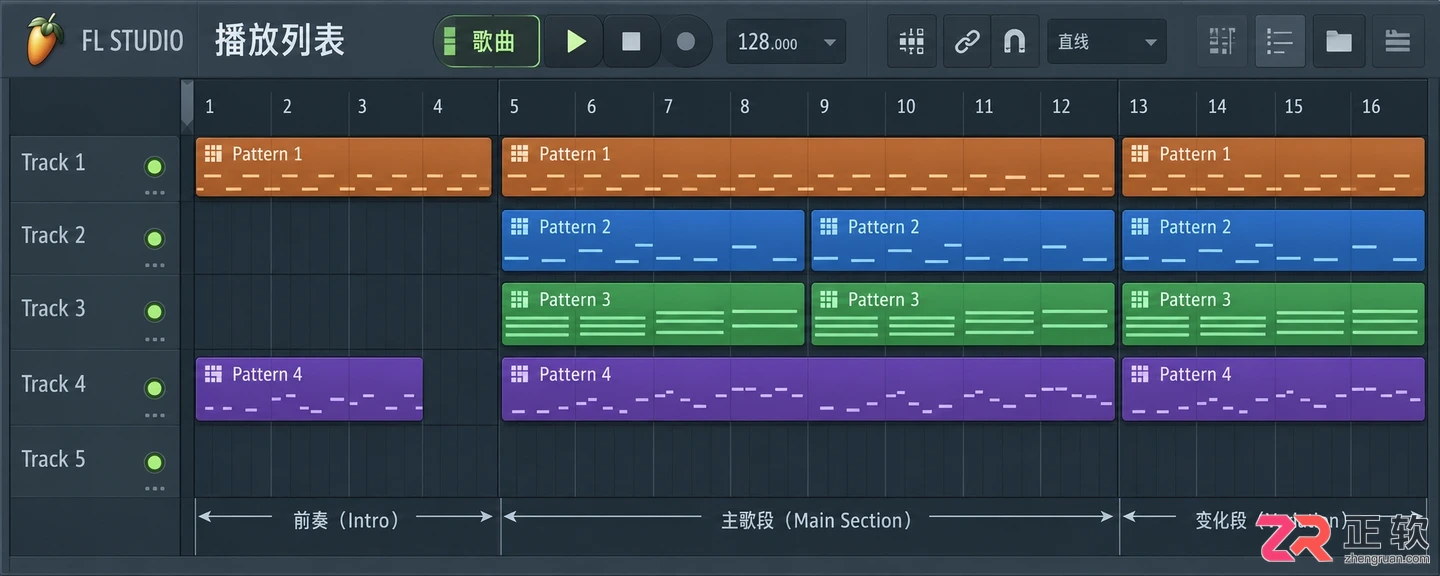Viewport: 1440px width, 576px height.
Task: Select the Track 5 label
Action: [x=53, y=459]
